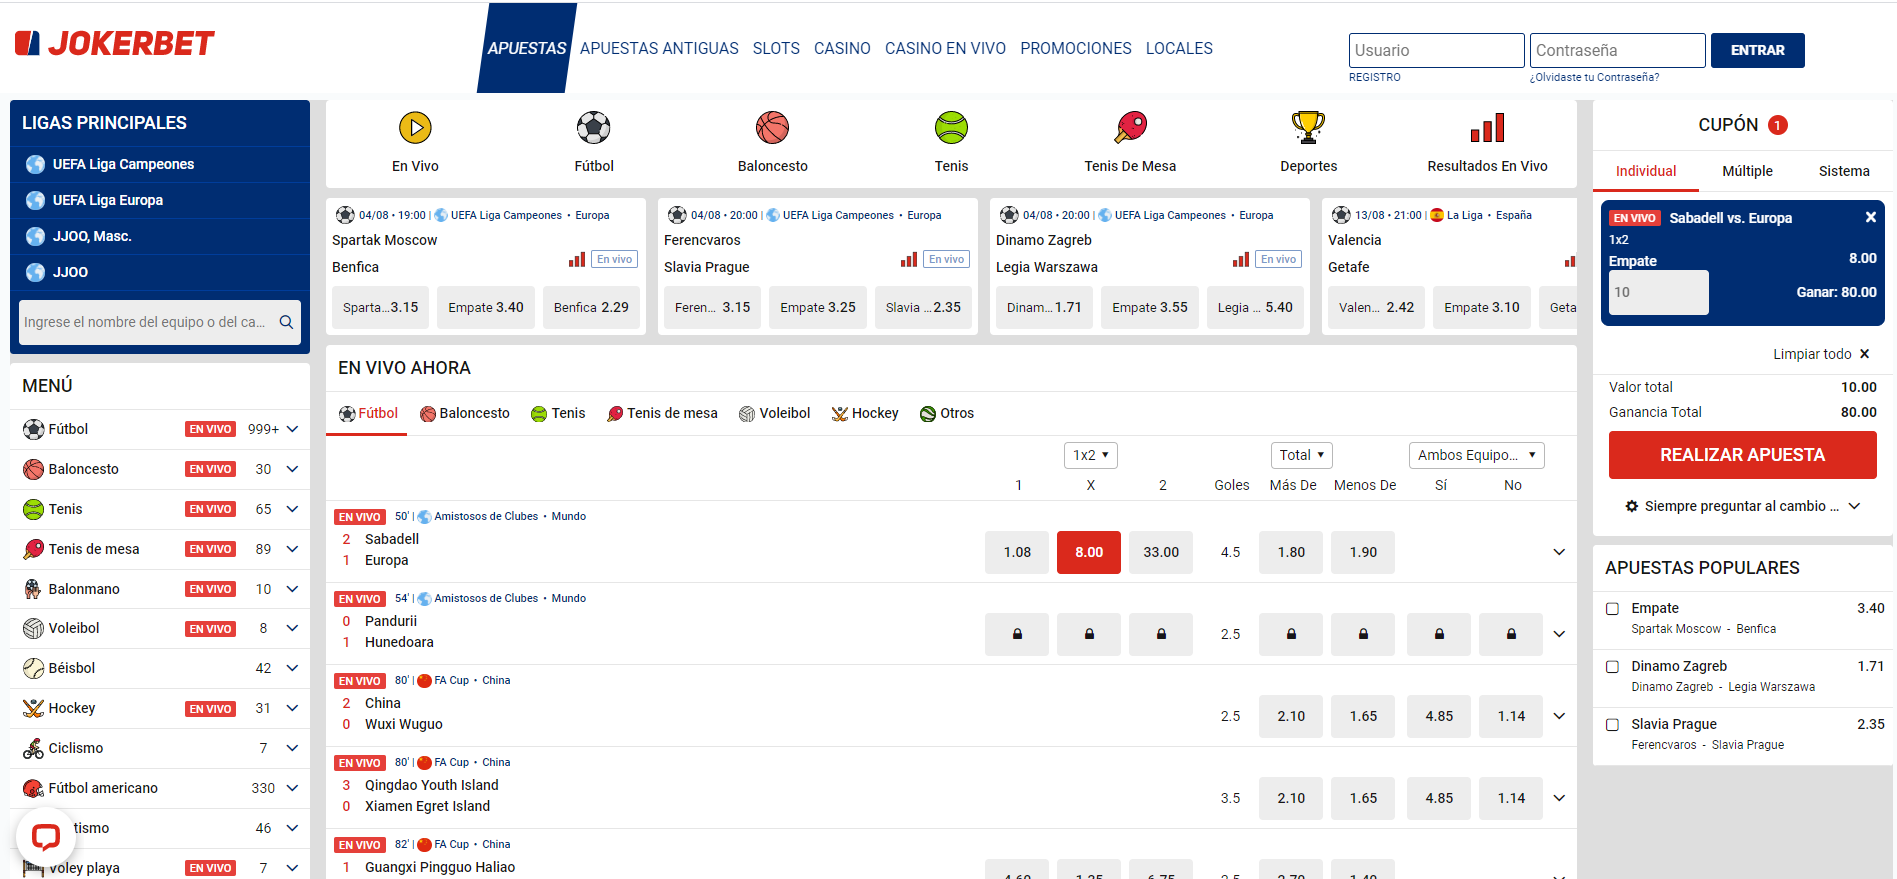
Task: Toggle Benfica 2.29 odds
Action: click(591, 308)
